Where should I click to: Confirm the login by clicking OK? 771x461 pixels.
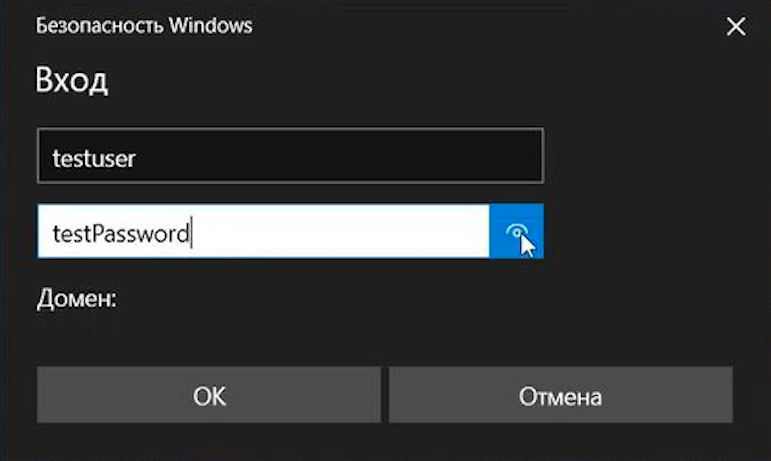click(x=209, y=395)
